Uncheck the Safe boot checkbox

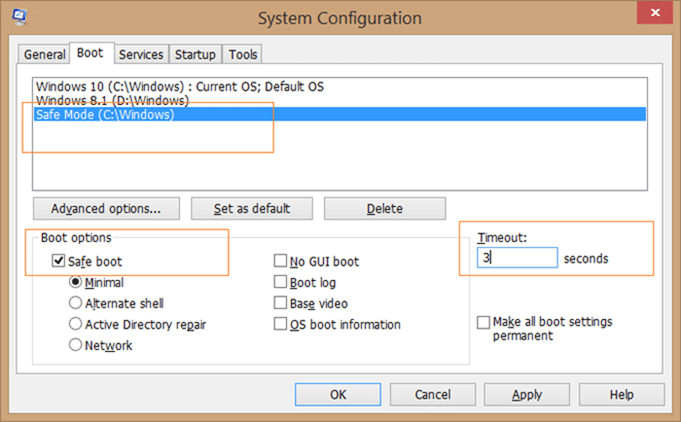(58, 261)
